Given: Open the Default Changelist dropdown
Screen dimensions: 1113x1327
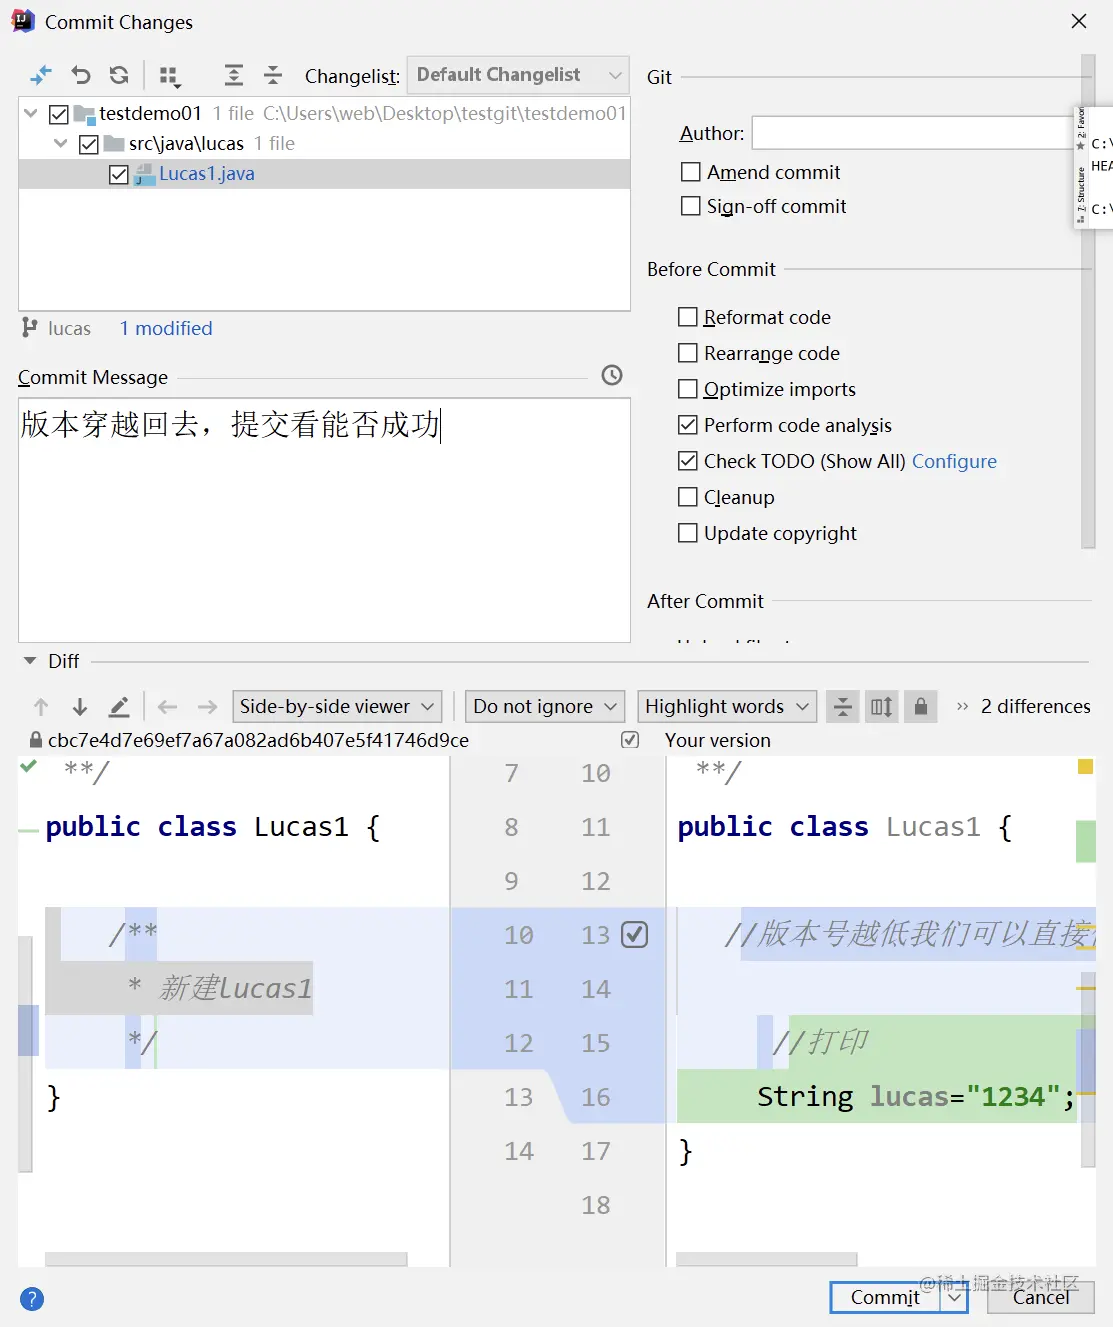Looking at the screenshot, I should 518,75.
